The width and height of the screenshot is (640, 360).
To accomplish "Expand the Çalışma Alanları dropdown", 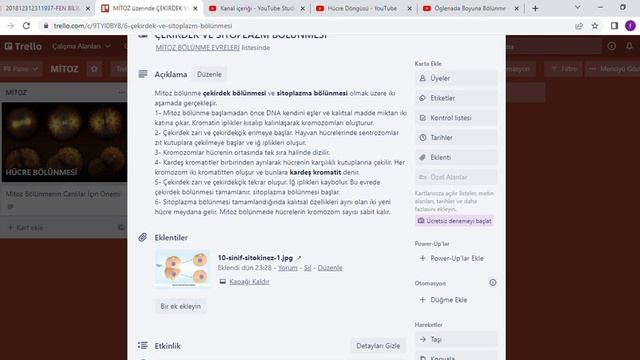I will (81, 46).
